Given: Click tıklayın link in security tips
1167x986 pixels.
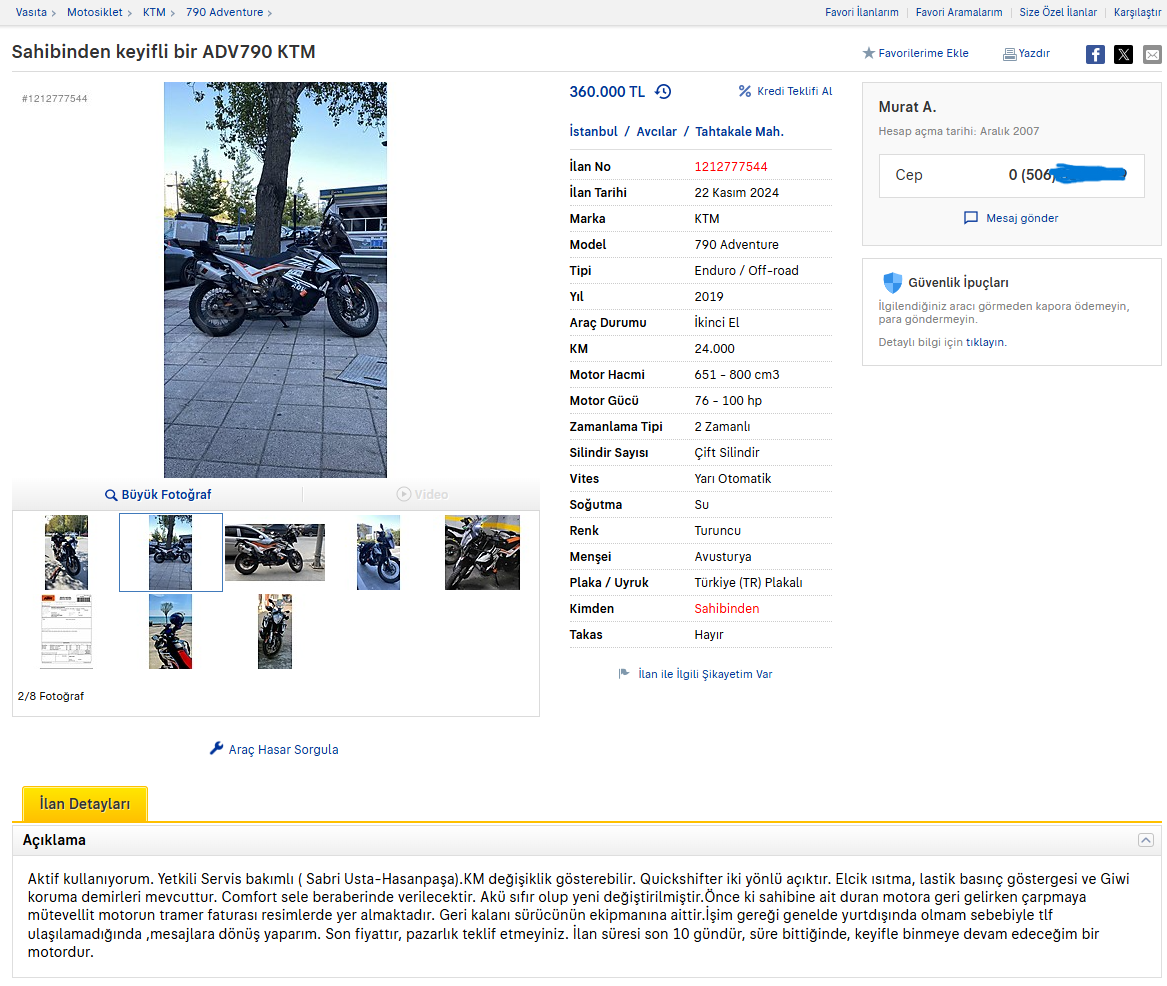Looking at the screenshot, I should click(x=985, y=342).
